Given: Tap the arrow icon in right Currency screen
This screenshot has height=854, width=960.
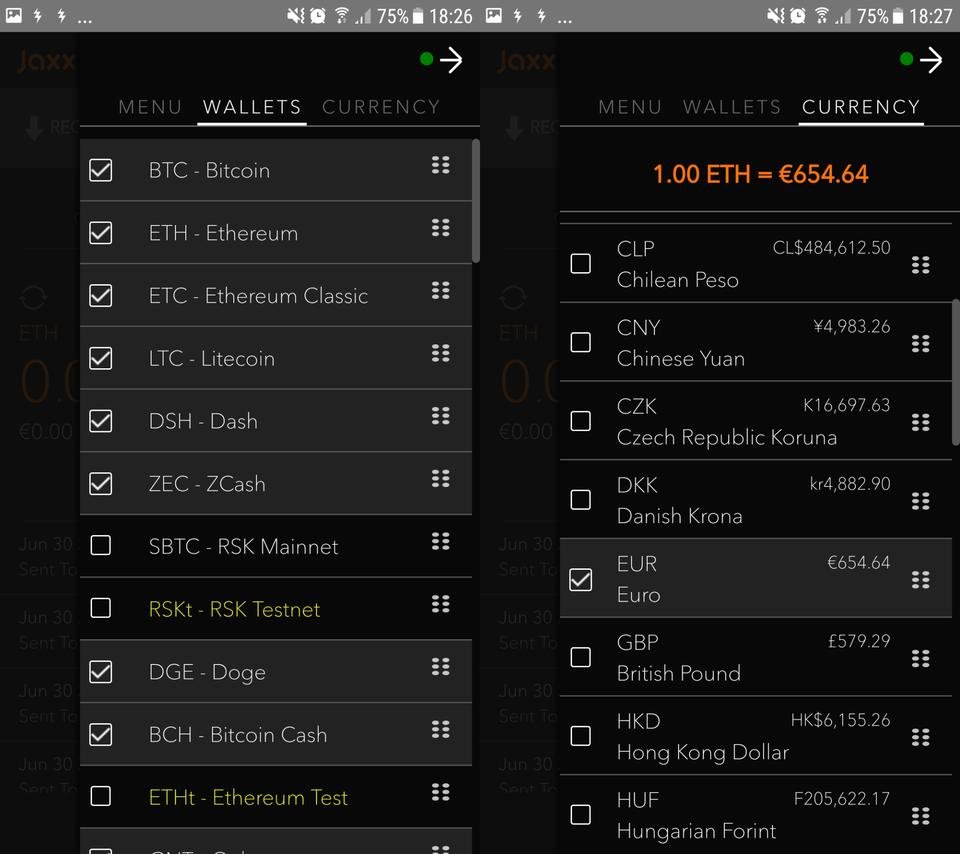Looking at the screenshot, I should click(x=931, y=60).
